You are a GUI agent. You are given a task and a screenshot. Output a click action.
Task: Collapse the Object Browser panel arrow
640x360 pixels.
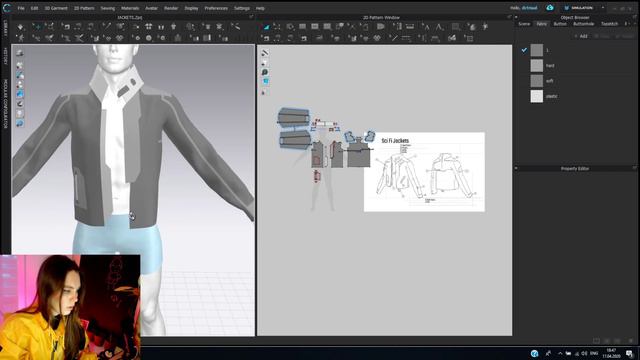(x=516, y=18)
